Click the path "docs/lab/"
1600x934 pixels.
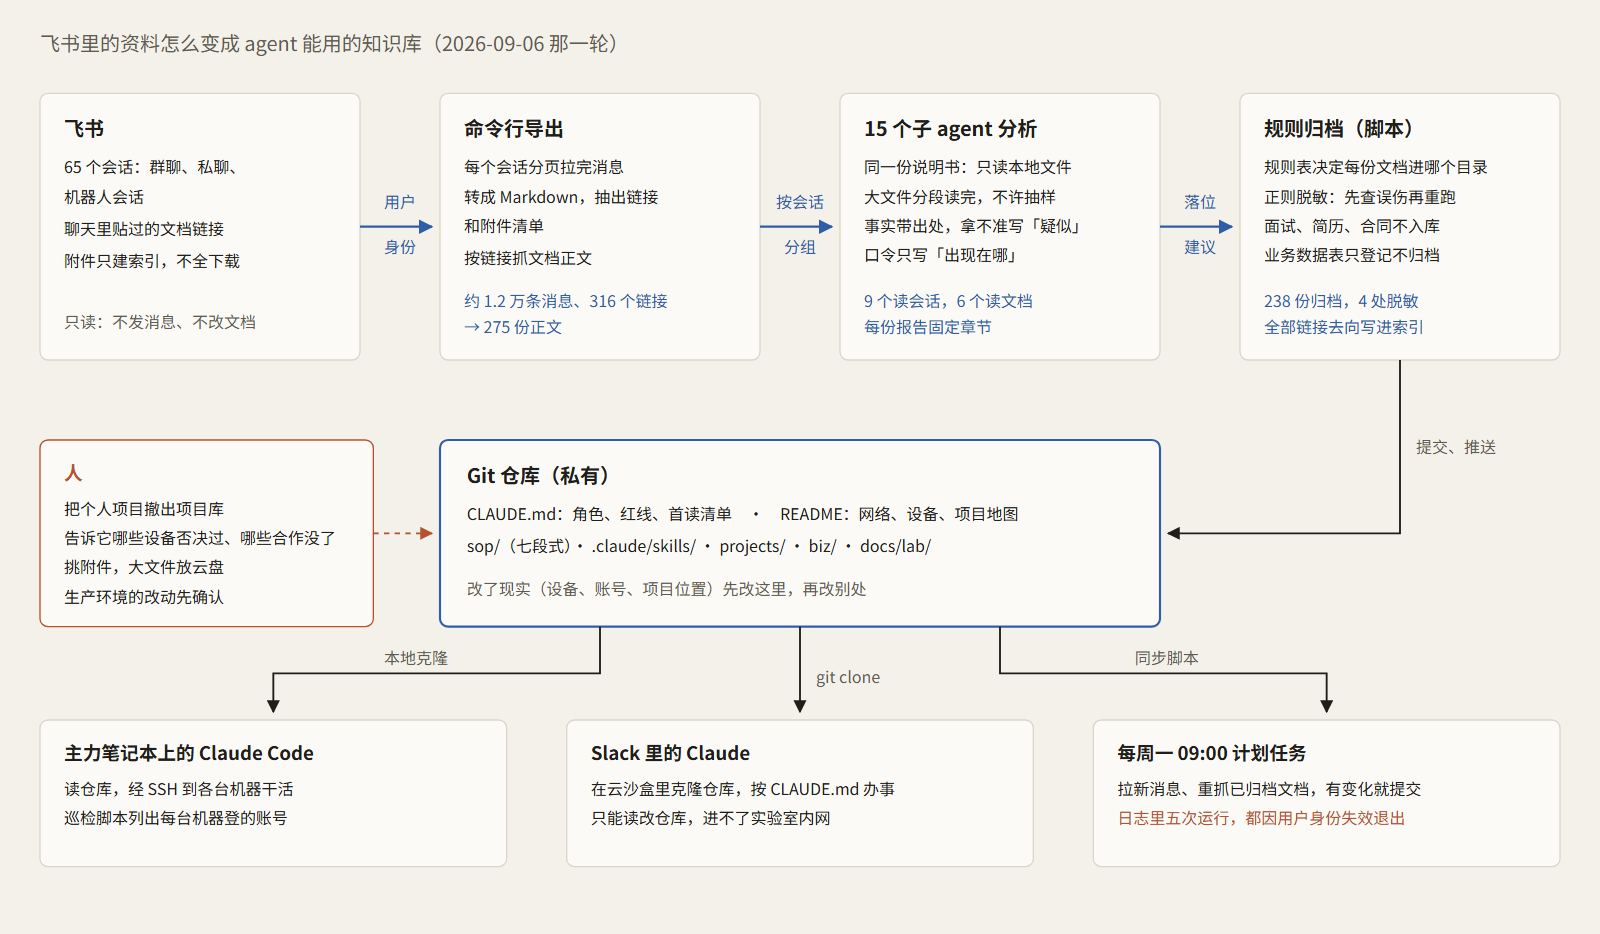(895, 546)
